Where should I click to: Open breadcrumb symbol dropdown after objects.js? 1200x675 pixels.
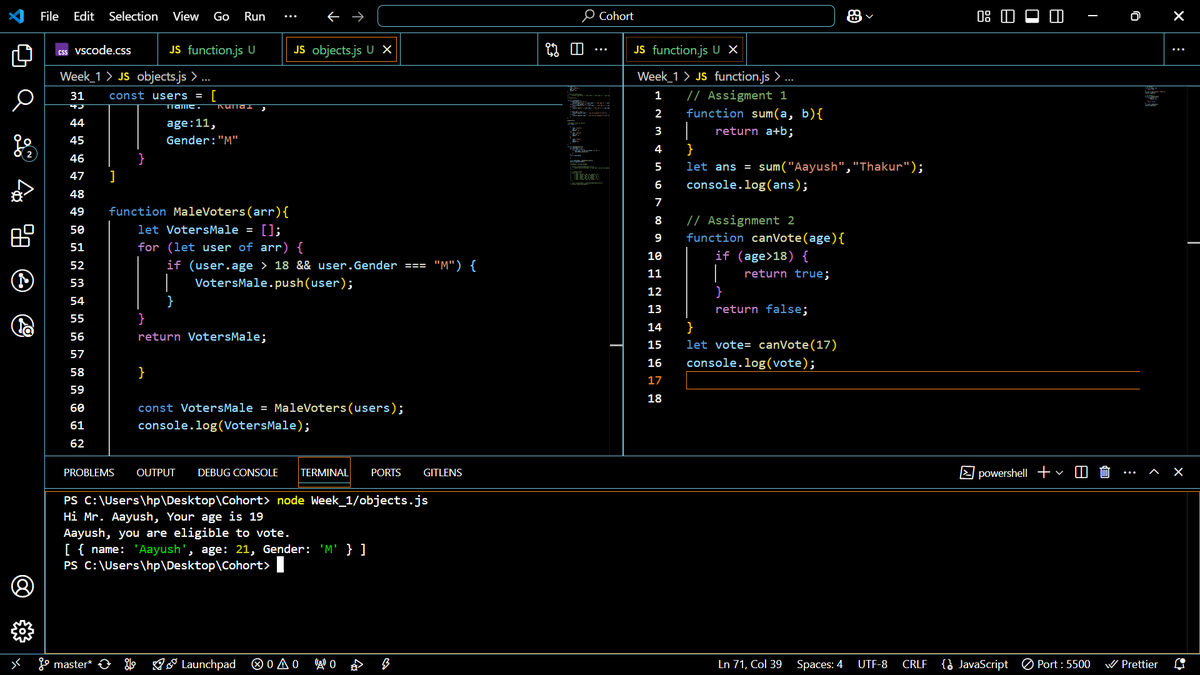(205, 76)
